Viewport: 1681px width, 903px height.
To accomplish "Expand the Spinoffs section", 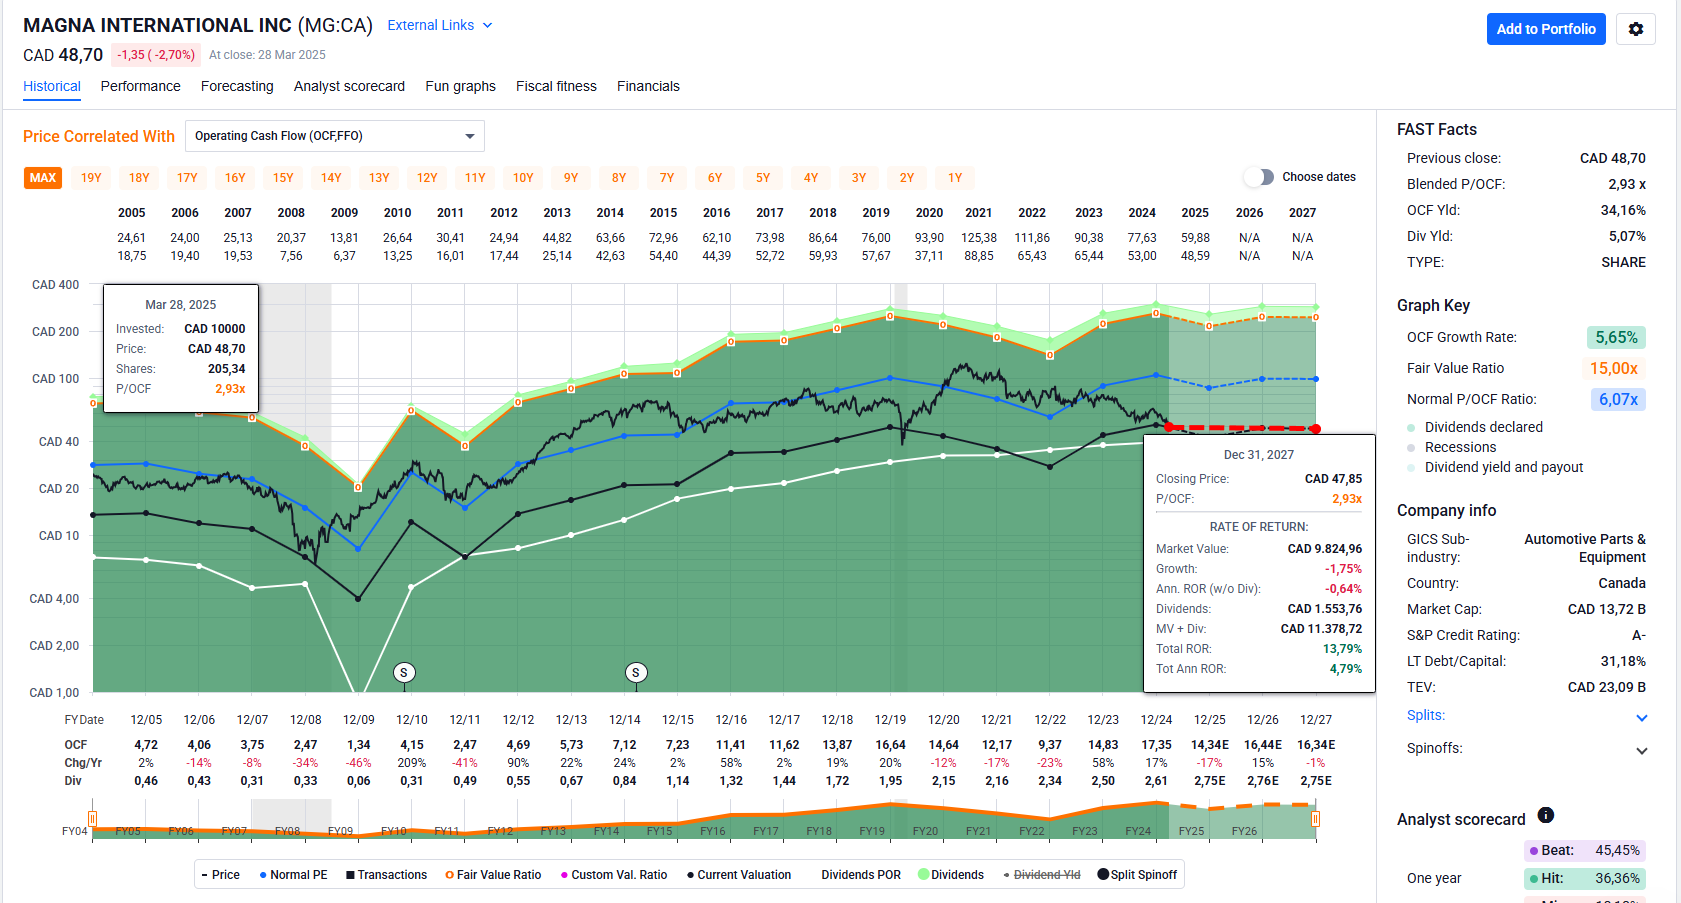I will [1641, 750].
